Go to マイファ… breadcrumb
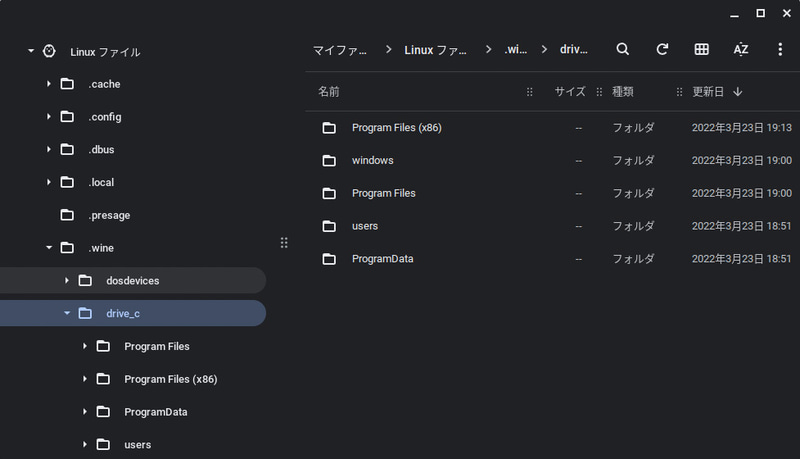The width and height of the screenshot is (800, 459). tap(340, 50)
